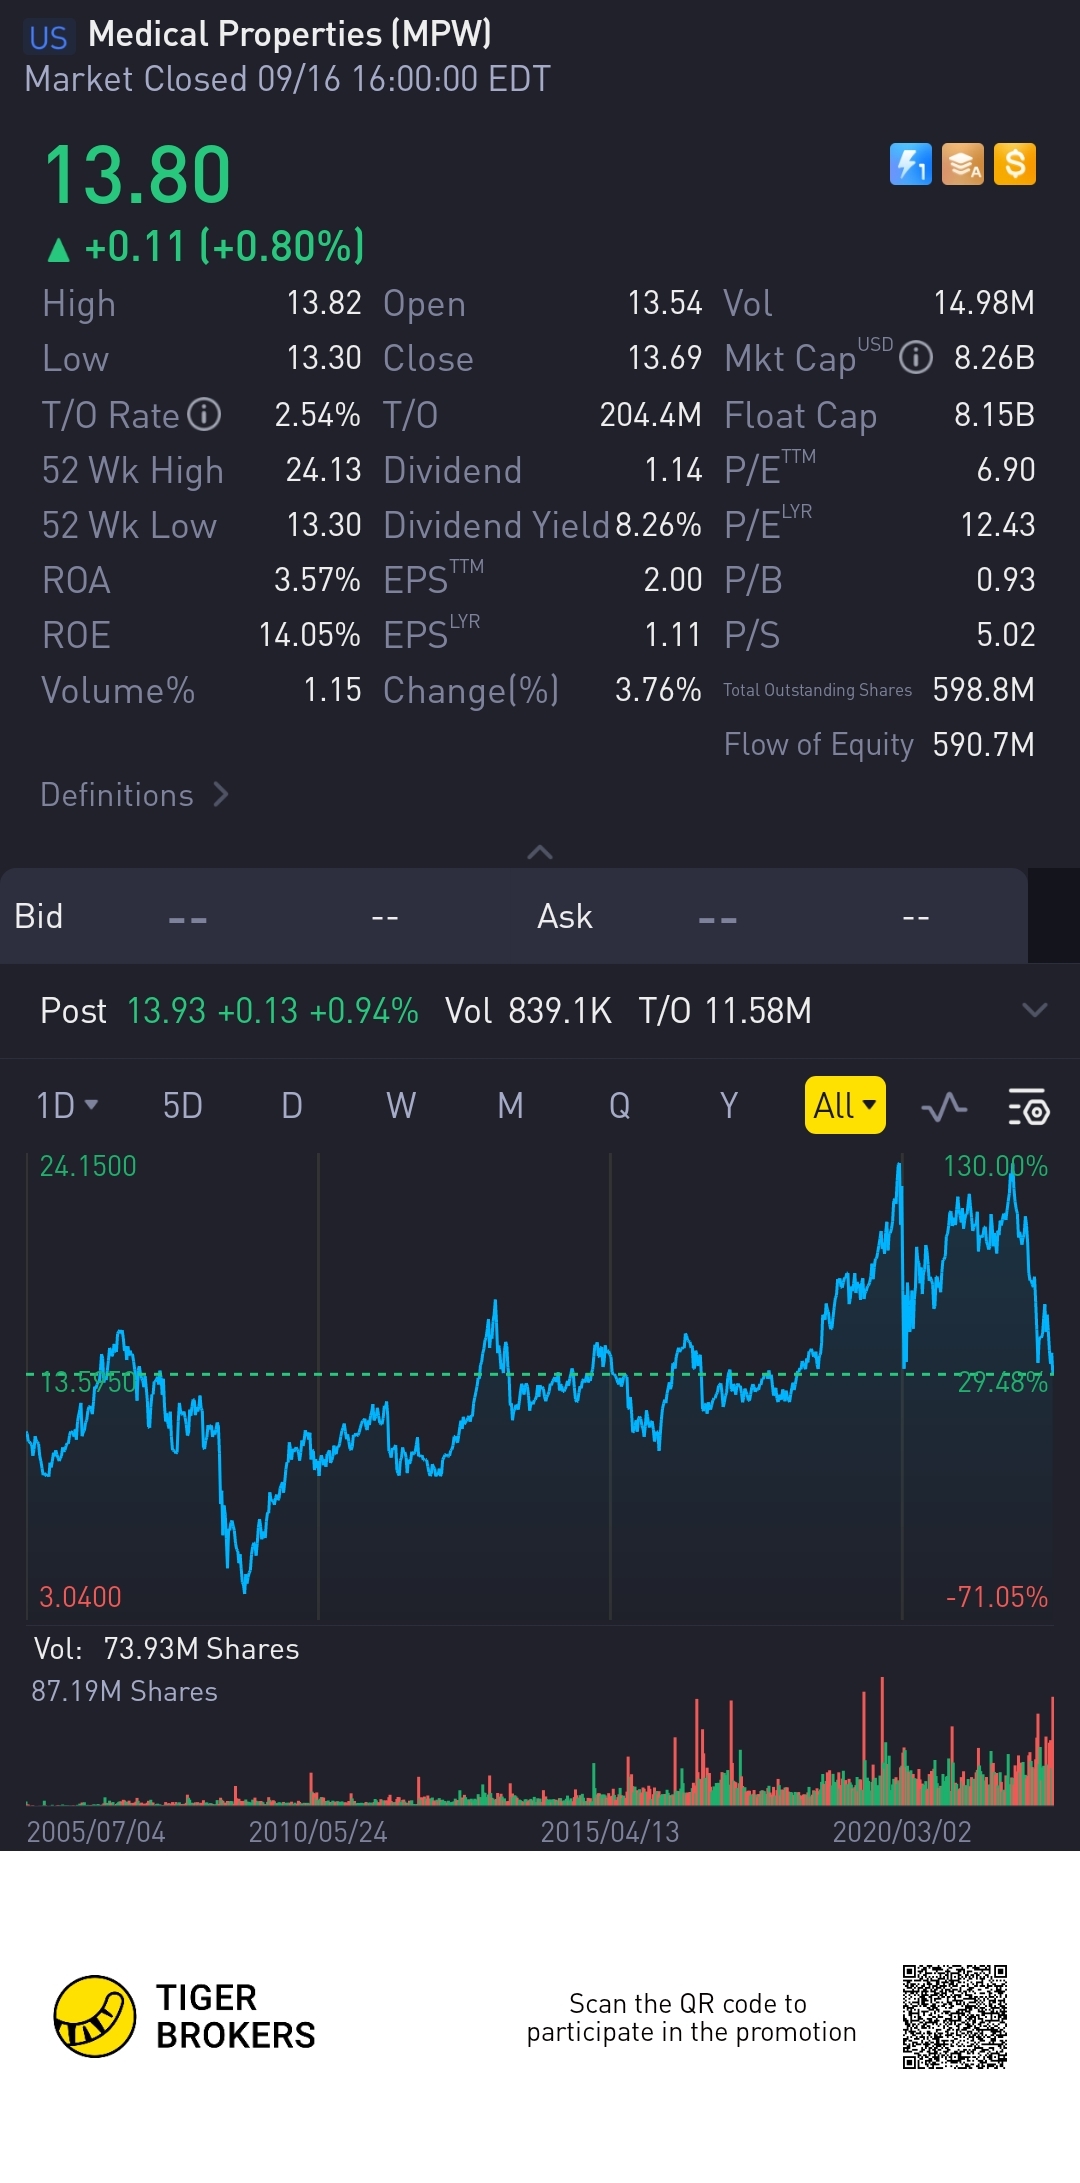This screenshot has height=2183, width=1080.
Task: Switch to the W weekly chart tab
Action: click(x=400, y=1105)
